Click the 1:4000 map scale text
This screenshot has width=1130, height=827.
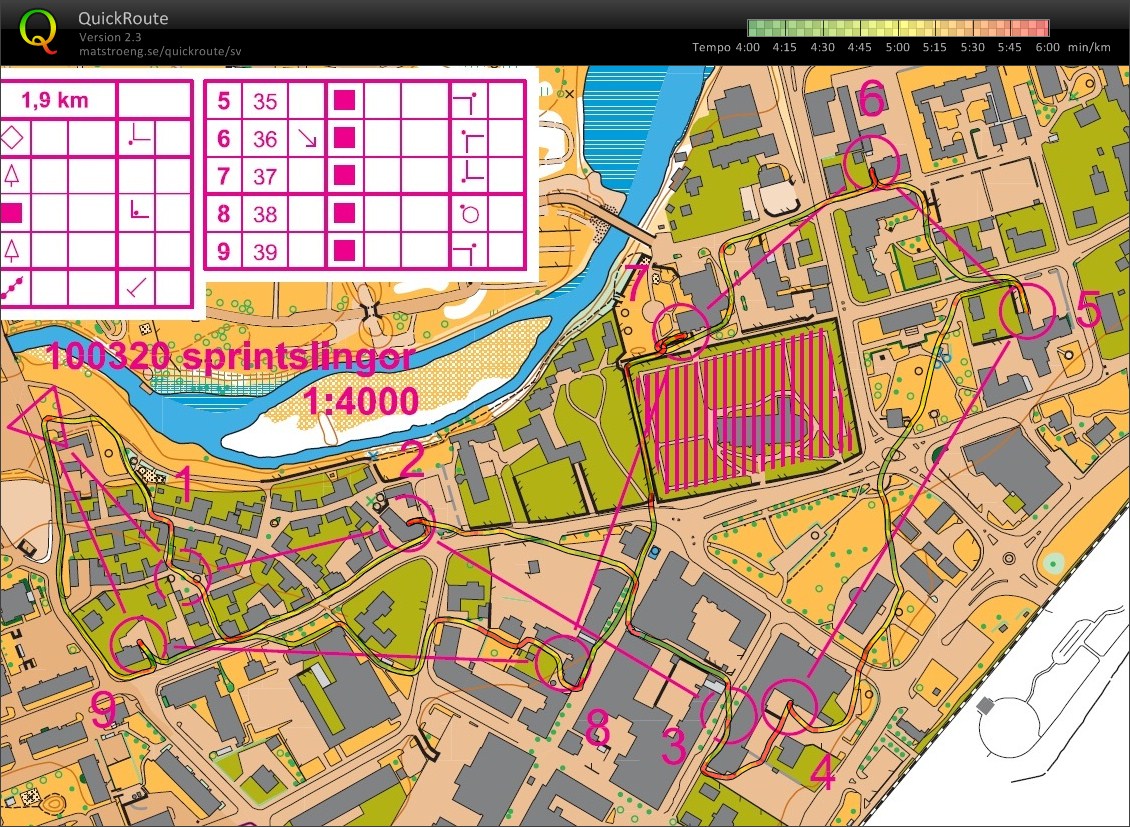tap(360, 401)
